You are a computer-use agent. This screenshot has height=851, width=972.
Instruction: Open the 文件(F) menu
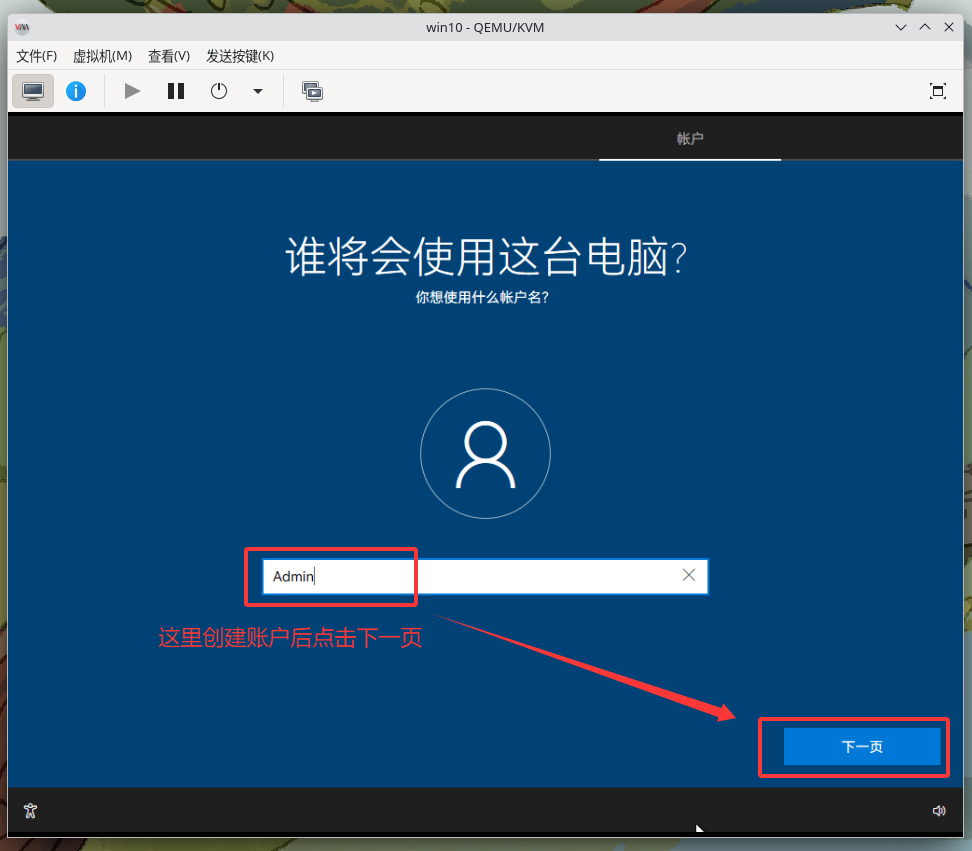pos(36,56)
